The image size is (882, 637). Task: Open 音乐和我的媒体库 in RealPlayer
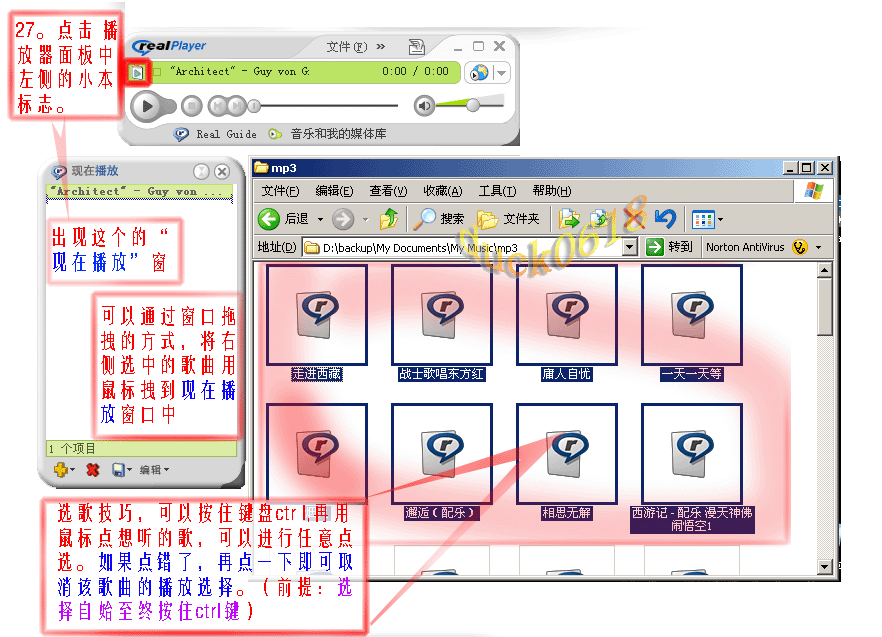click(338, 134)
